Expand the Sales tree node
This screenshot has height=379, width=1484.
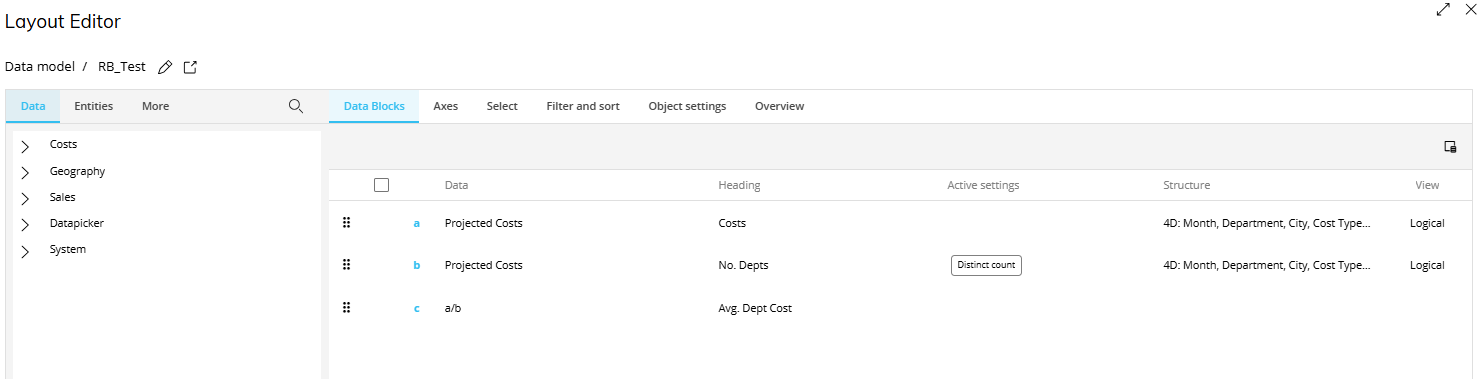[x=25, y=198]
